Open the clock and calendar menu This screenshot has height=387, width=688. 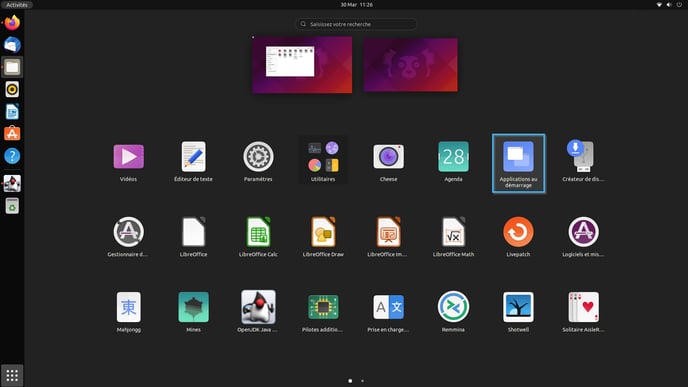coord(356,5)
